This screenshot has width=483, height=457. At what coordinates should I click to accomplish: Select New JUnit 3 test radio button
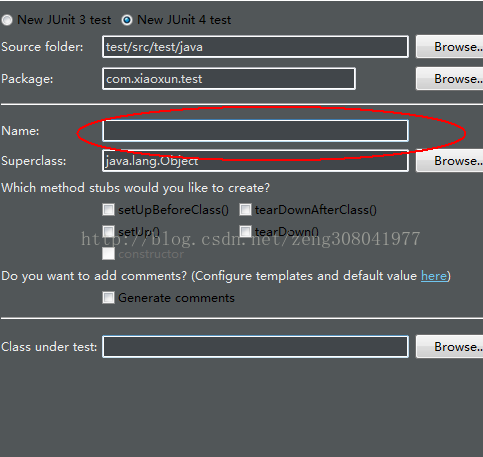7,20
